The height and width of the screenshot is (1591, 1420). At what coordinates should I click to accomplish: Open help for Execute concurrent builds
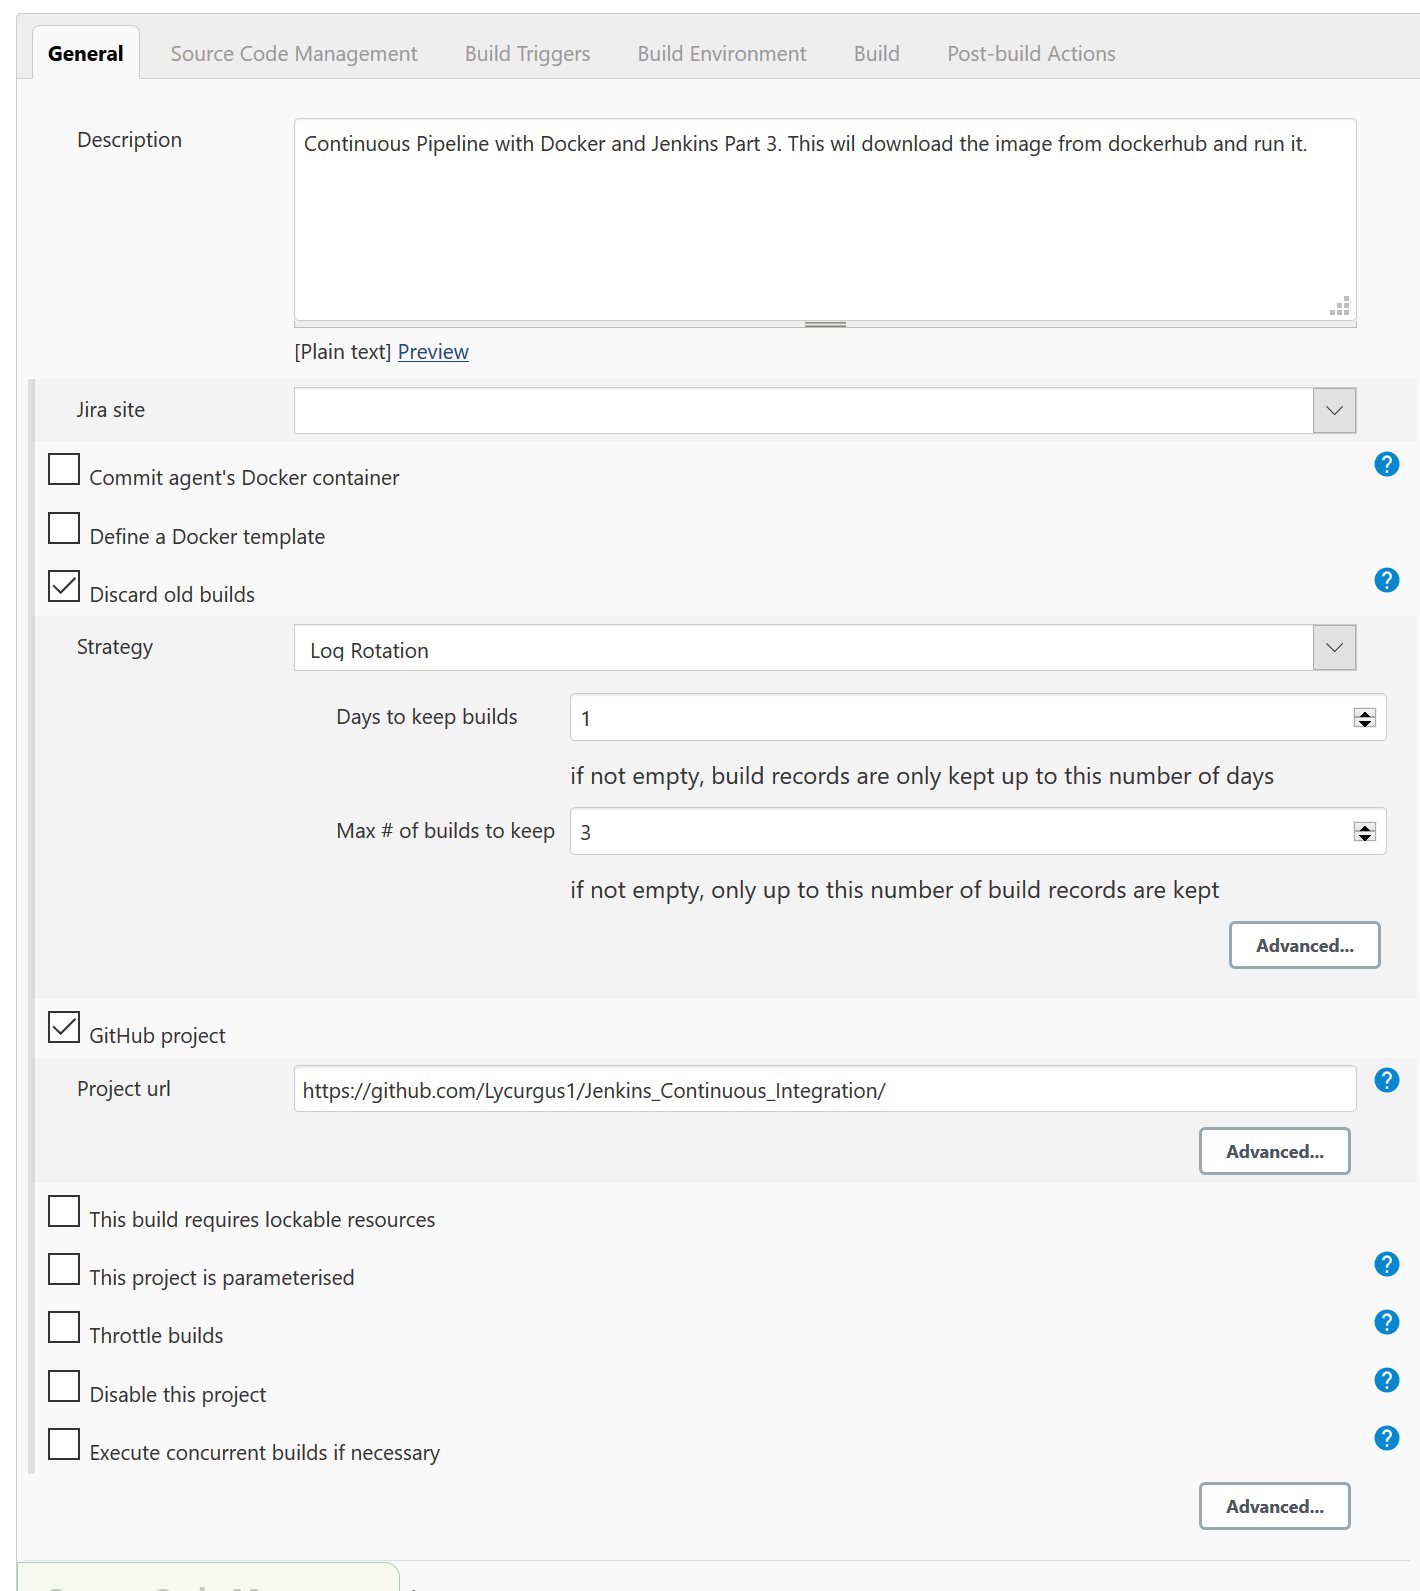pyautogui.click(x=1386, y=1438)
